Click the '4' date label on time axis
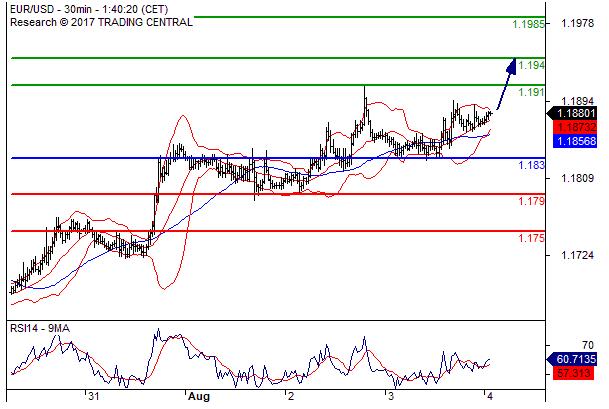Viewport: 609px width, 409px height. tap(490, 397)
